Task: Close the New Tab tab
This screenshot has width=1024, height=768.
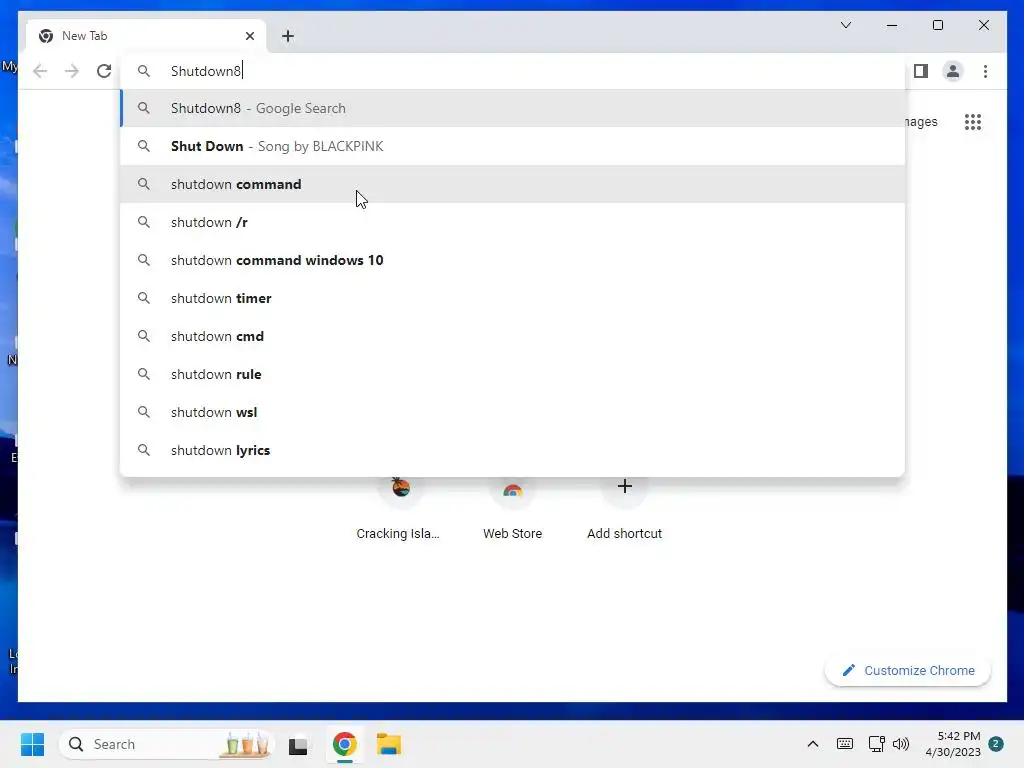Action: (x=249, y=36)
